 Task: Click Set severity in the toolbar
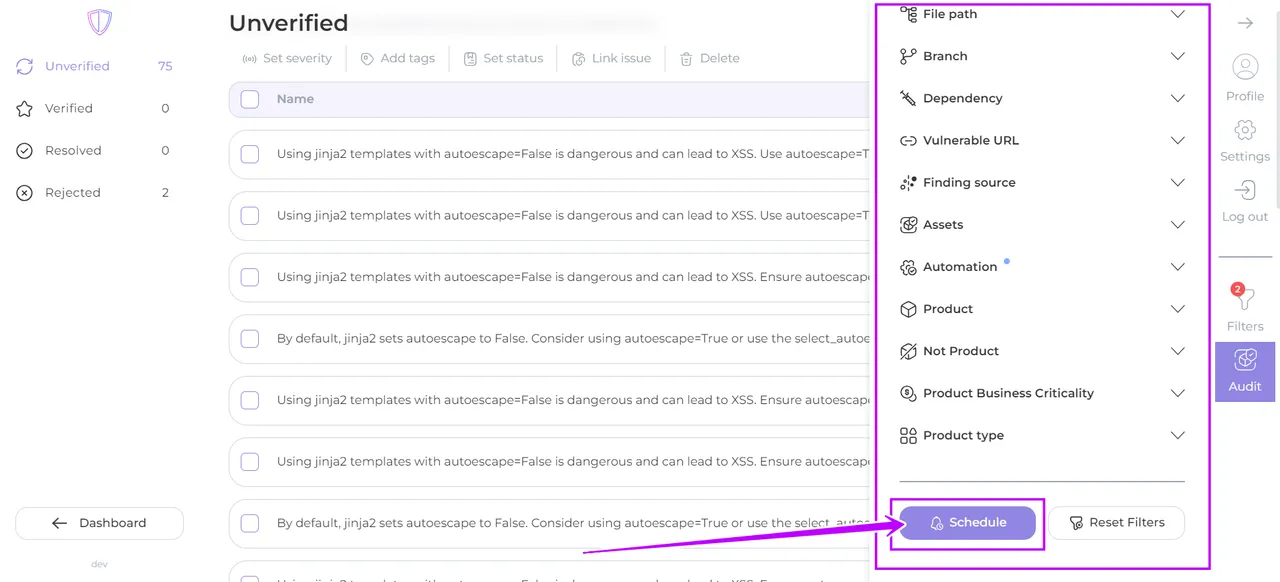pyautogui.click(x=287, y=59)
